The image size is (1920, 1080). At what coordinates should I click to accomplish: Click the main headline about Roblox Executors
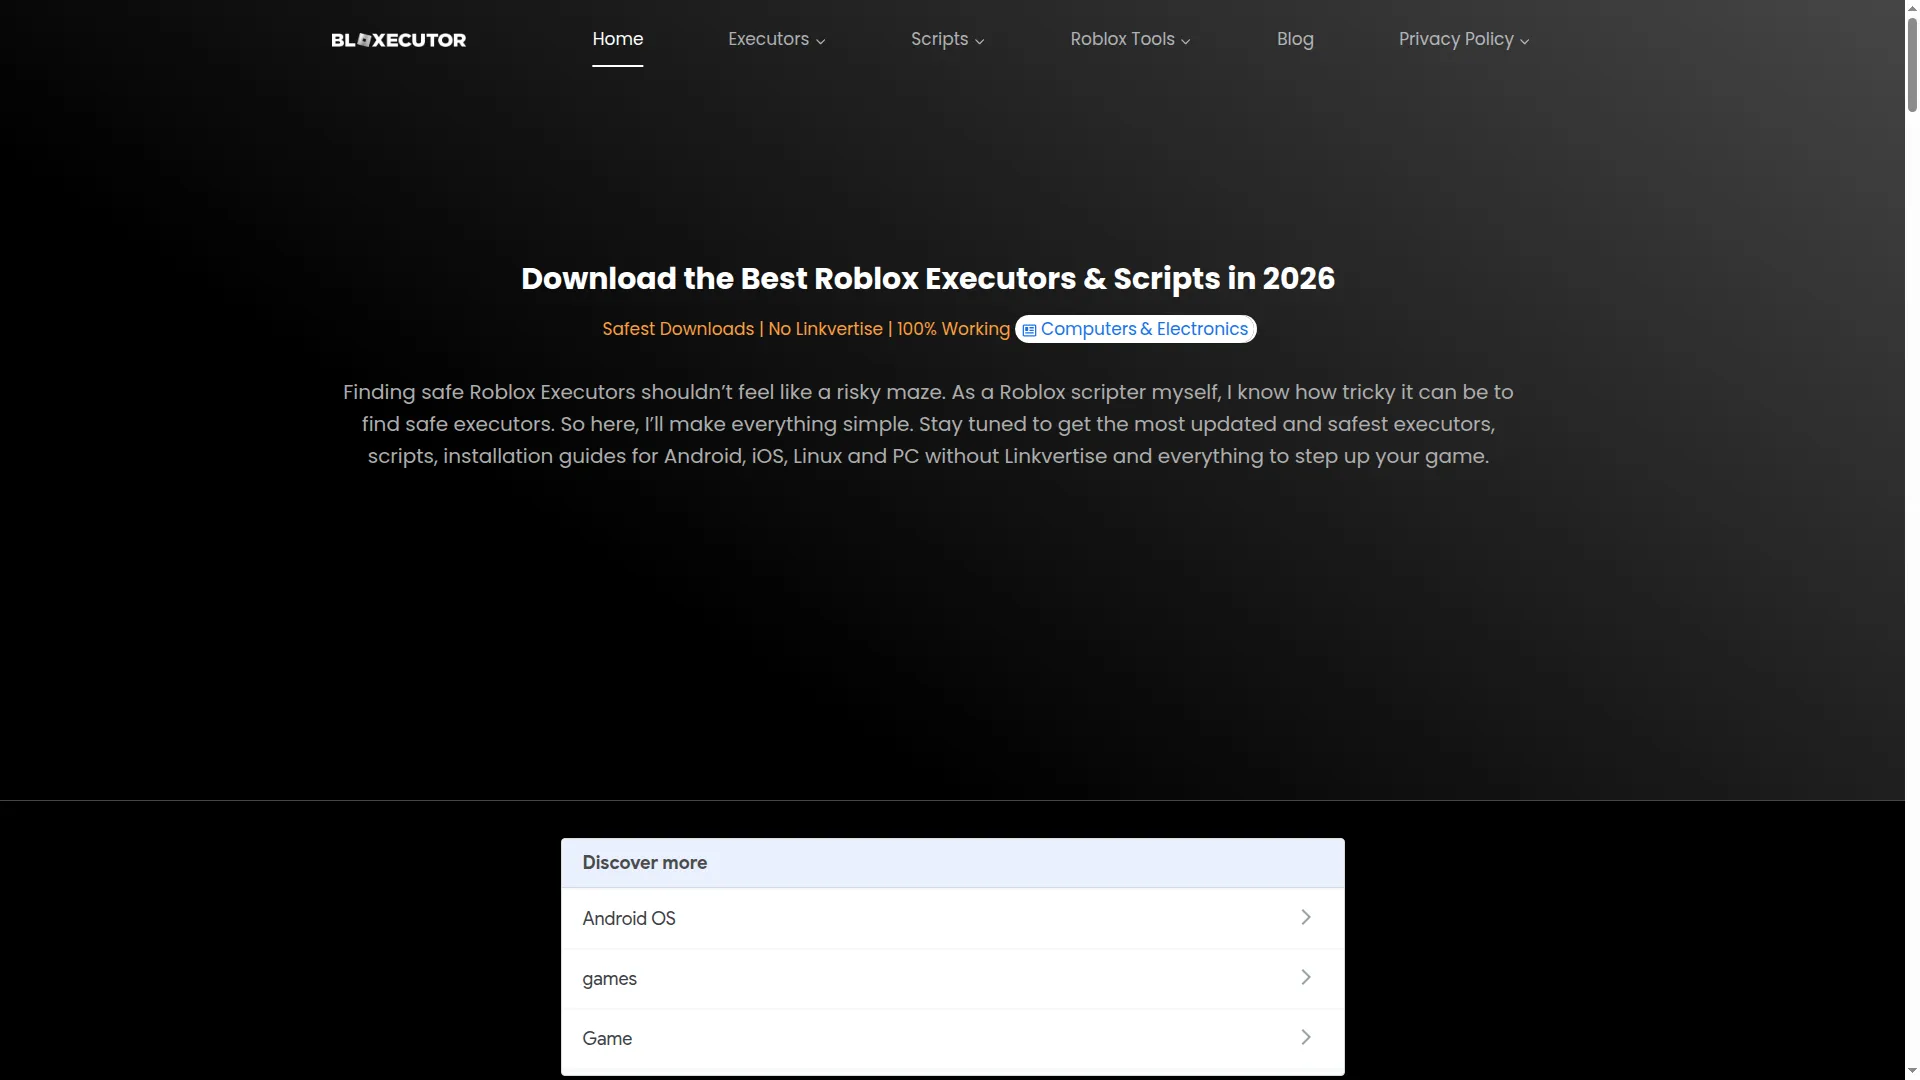coord(928,278)
